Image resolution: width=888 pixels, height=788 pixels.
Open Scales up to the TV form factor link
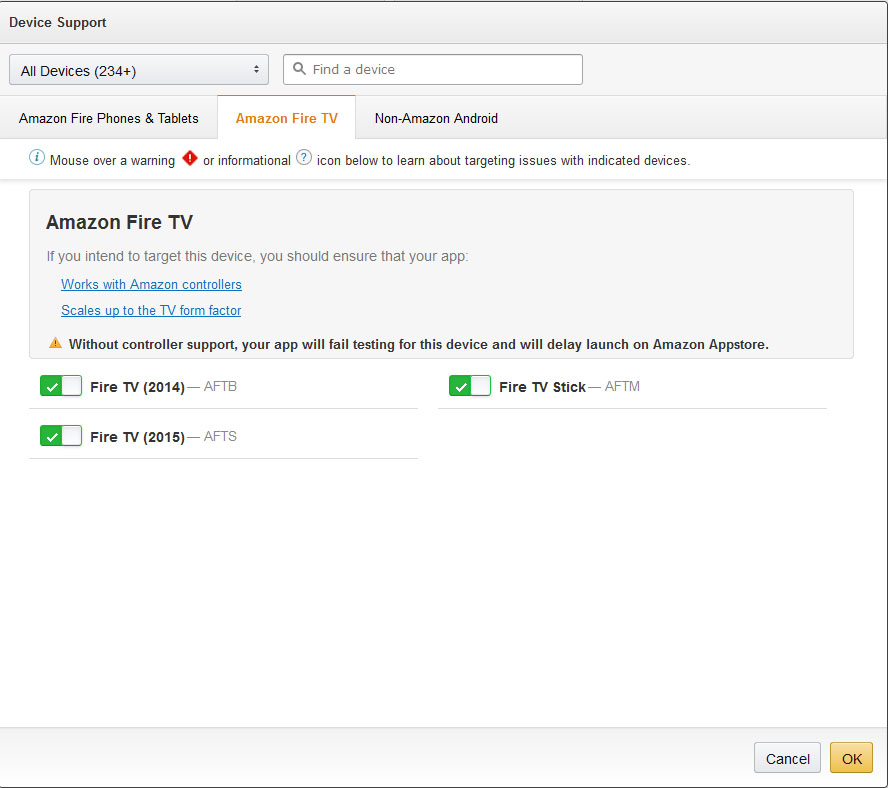point(151,310)
